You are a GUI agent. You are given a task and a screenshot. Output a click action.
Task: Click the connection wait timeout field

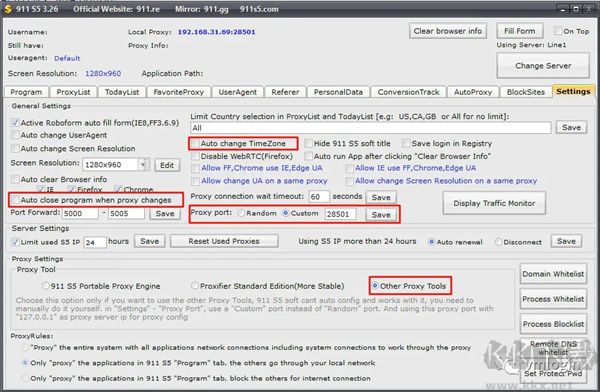319,197
